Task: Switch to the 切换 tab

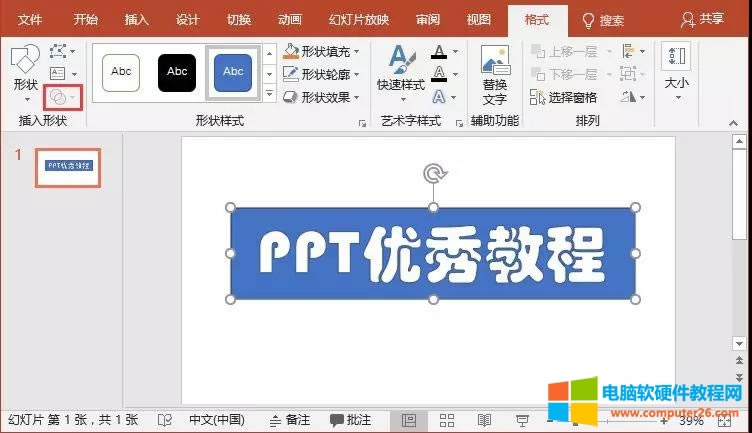Action: coord(239,20)
